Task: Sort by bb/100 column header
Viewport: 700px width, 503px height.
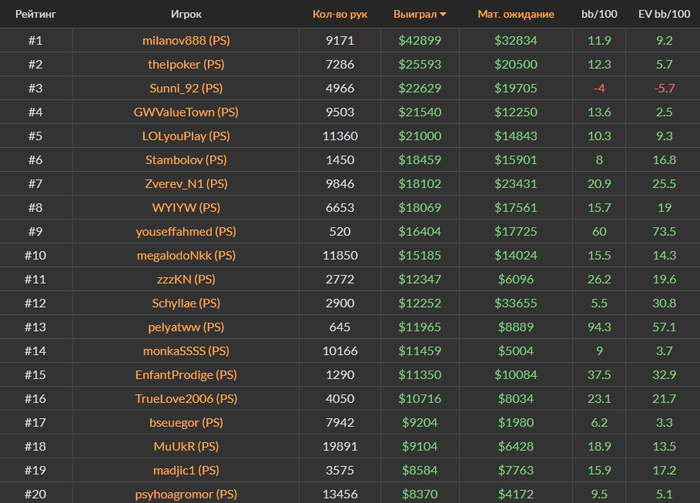Action: pos(598,16)
